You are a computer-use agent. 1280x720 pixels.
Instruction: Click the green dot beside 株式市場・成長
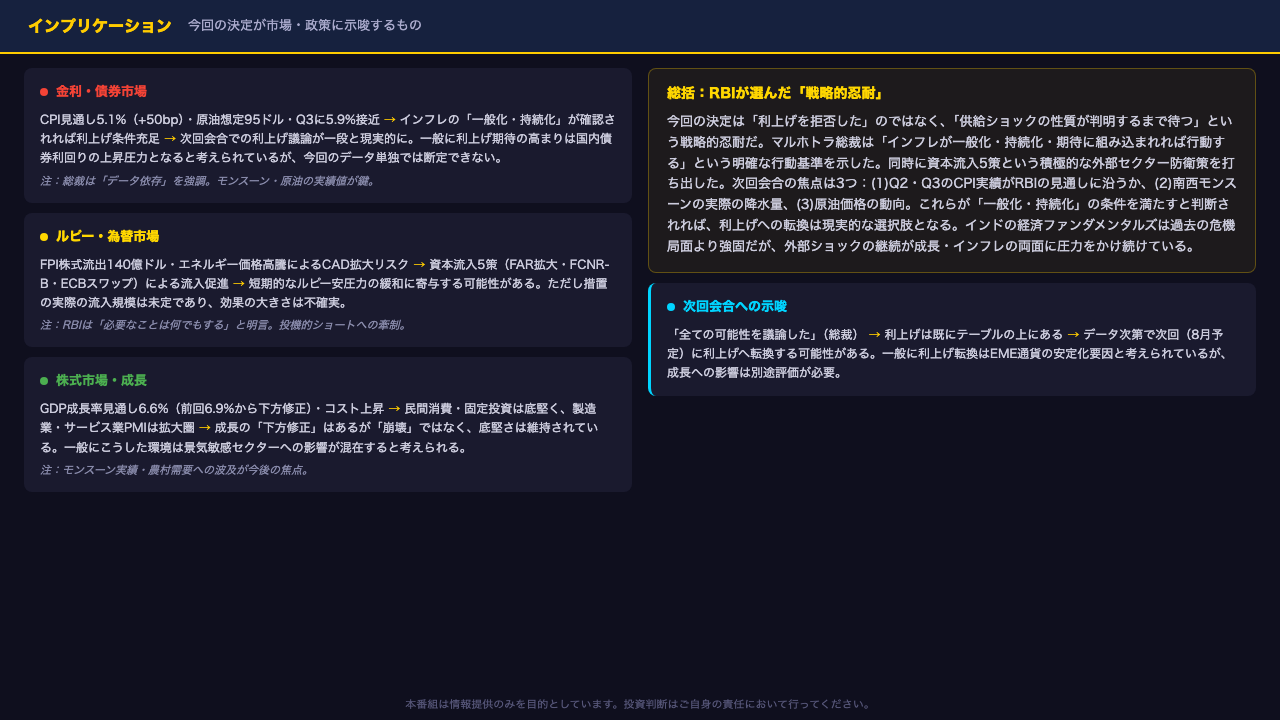pos(44,381)
